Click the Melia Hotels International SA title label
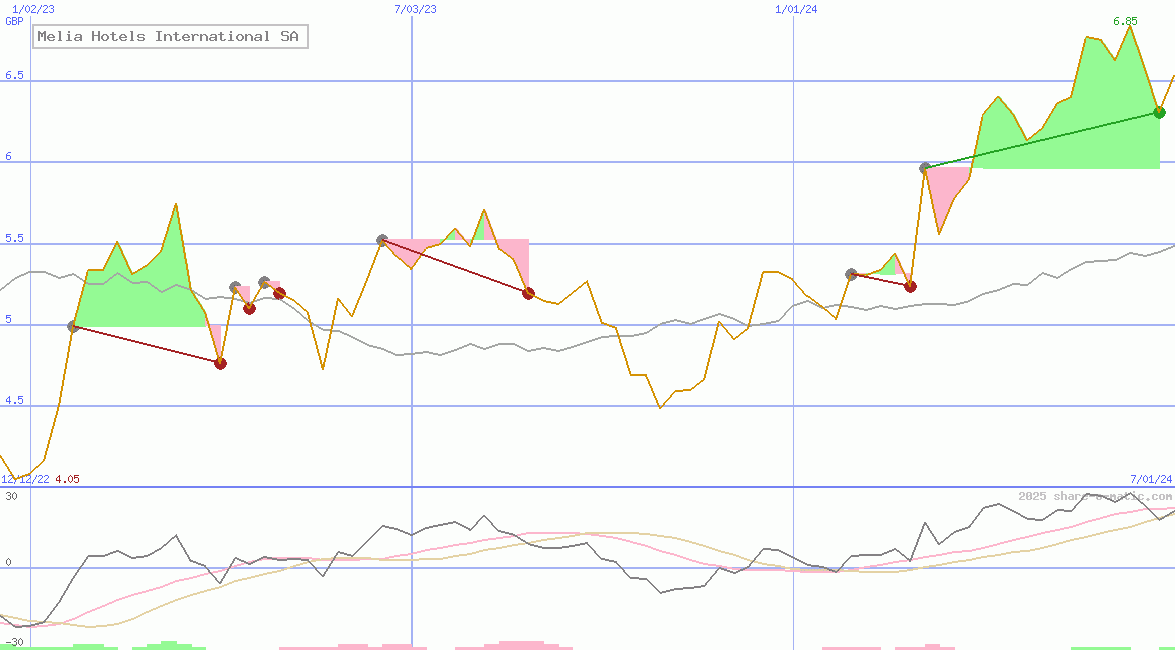Image resolution: width=1175 pixels, height=650 pixels. pos(171,37)
